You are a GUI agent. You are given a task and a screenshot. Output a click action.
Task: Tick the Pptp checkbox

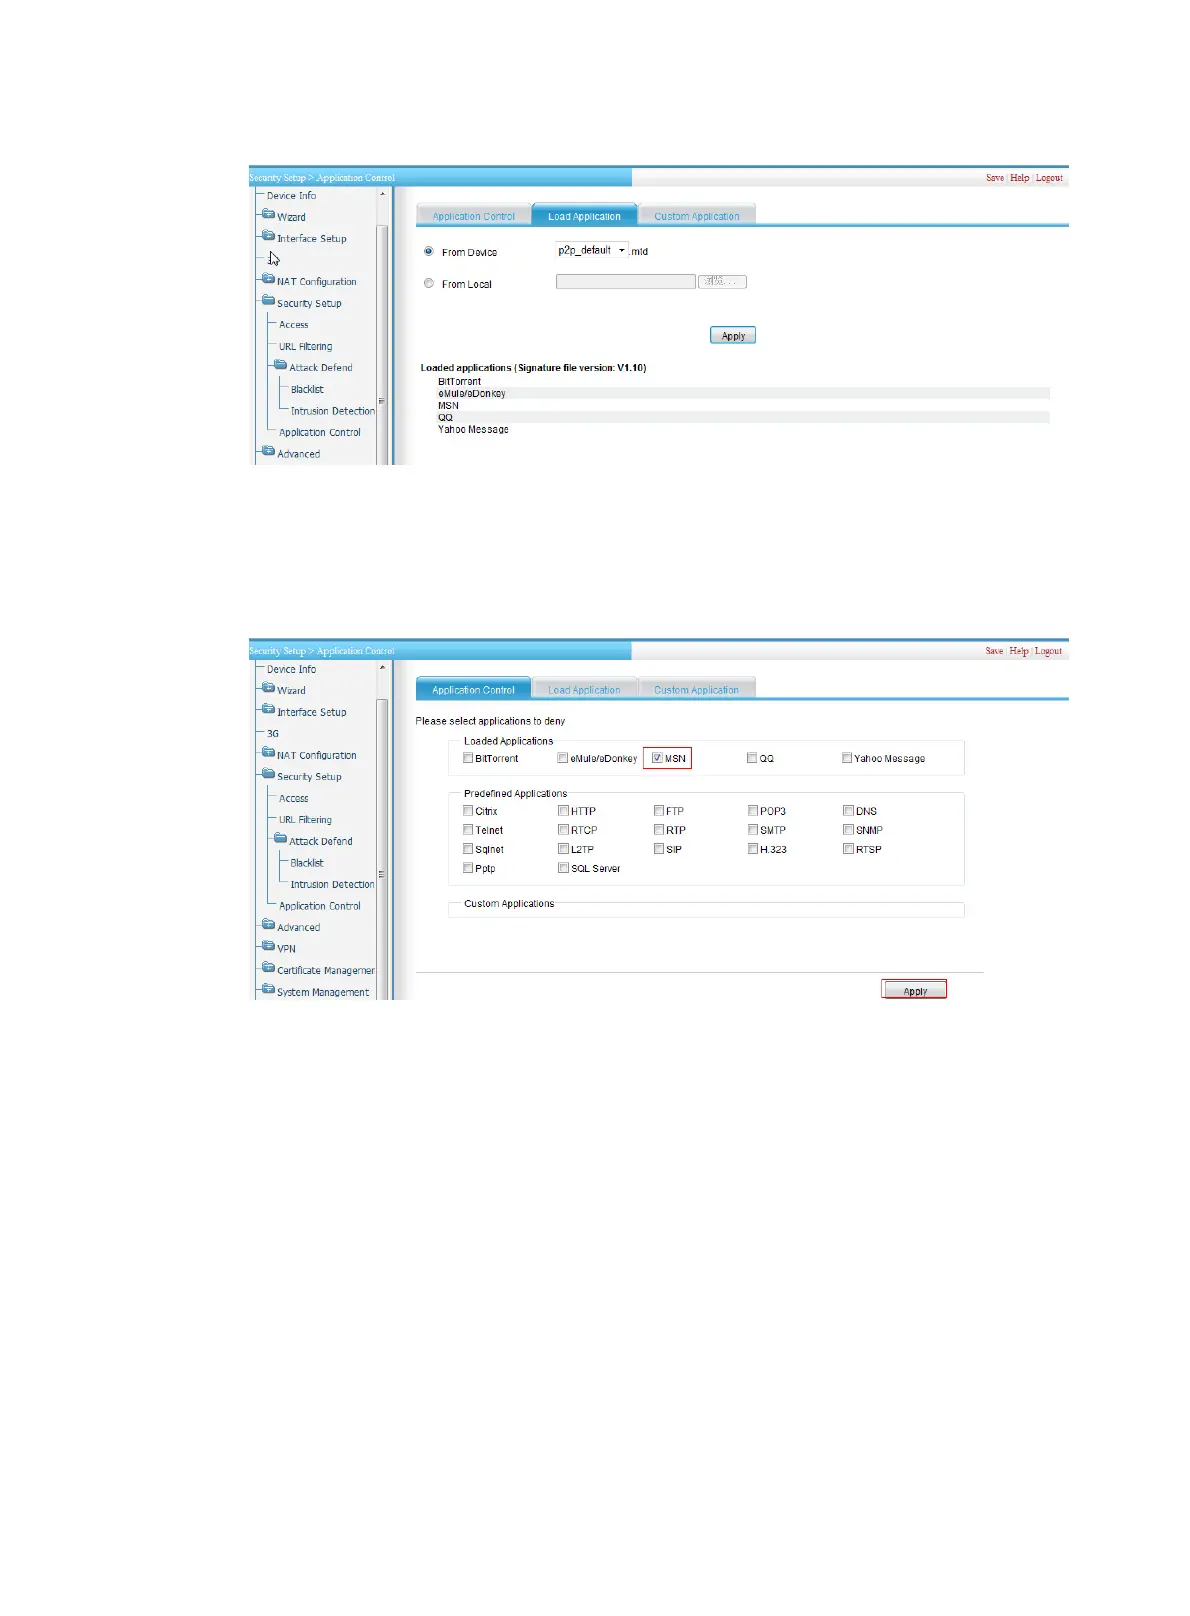pyautogui.click(x=468, y=868)
